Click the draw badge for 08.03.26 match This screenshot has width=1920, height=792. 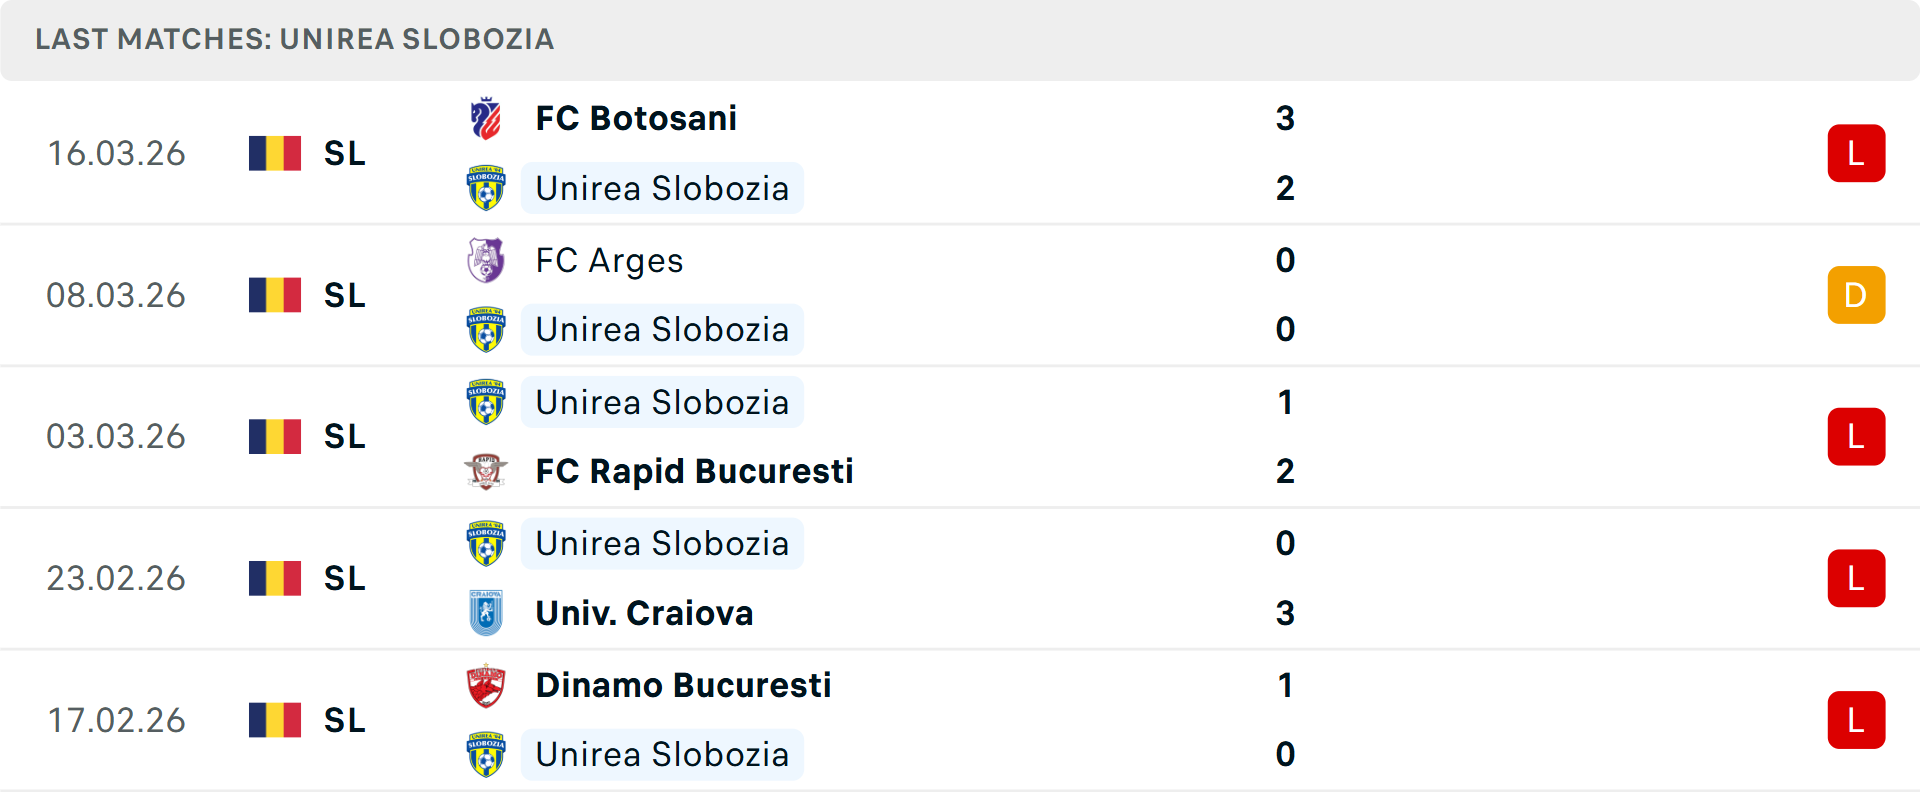[1856, 295]
